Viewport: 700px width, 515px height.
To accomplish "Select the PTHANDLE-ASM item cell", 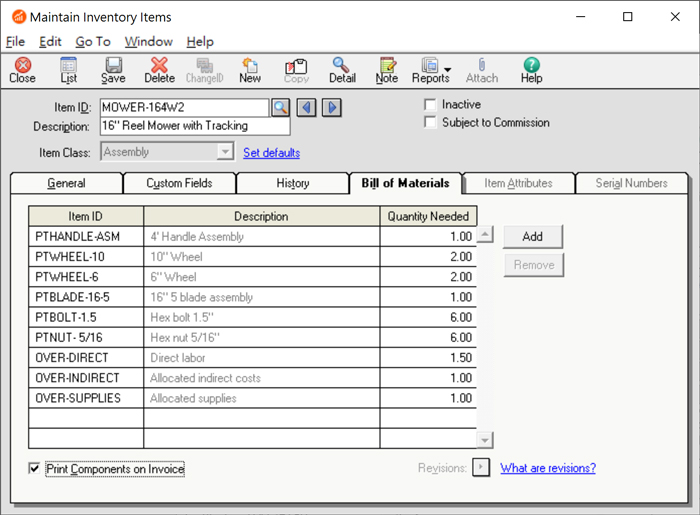I will [x=86, y=237].
